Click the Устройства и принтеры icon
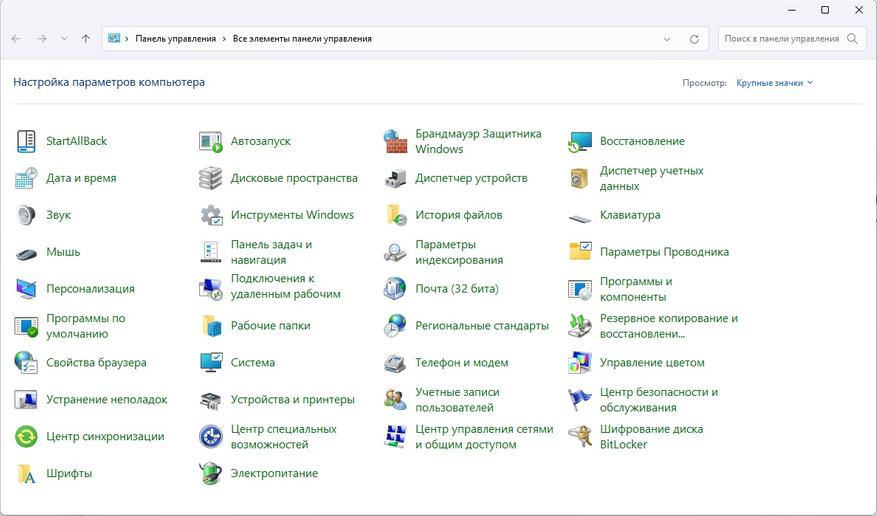Screen dimensions: 877x516 tap(211, 400)
